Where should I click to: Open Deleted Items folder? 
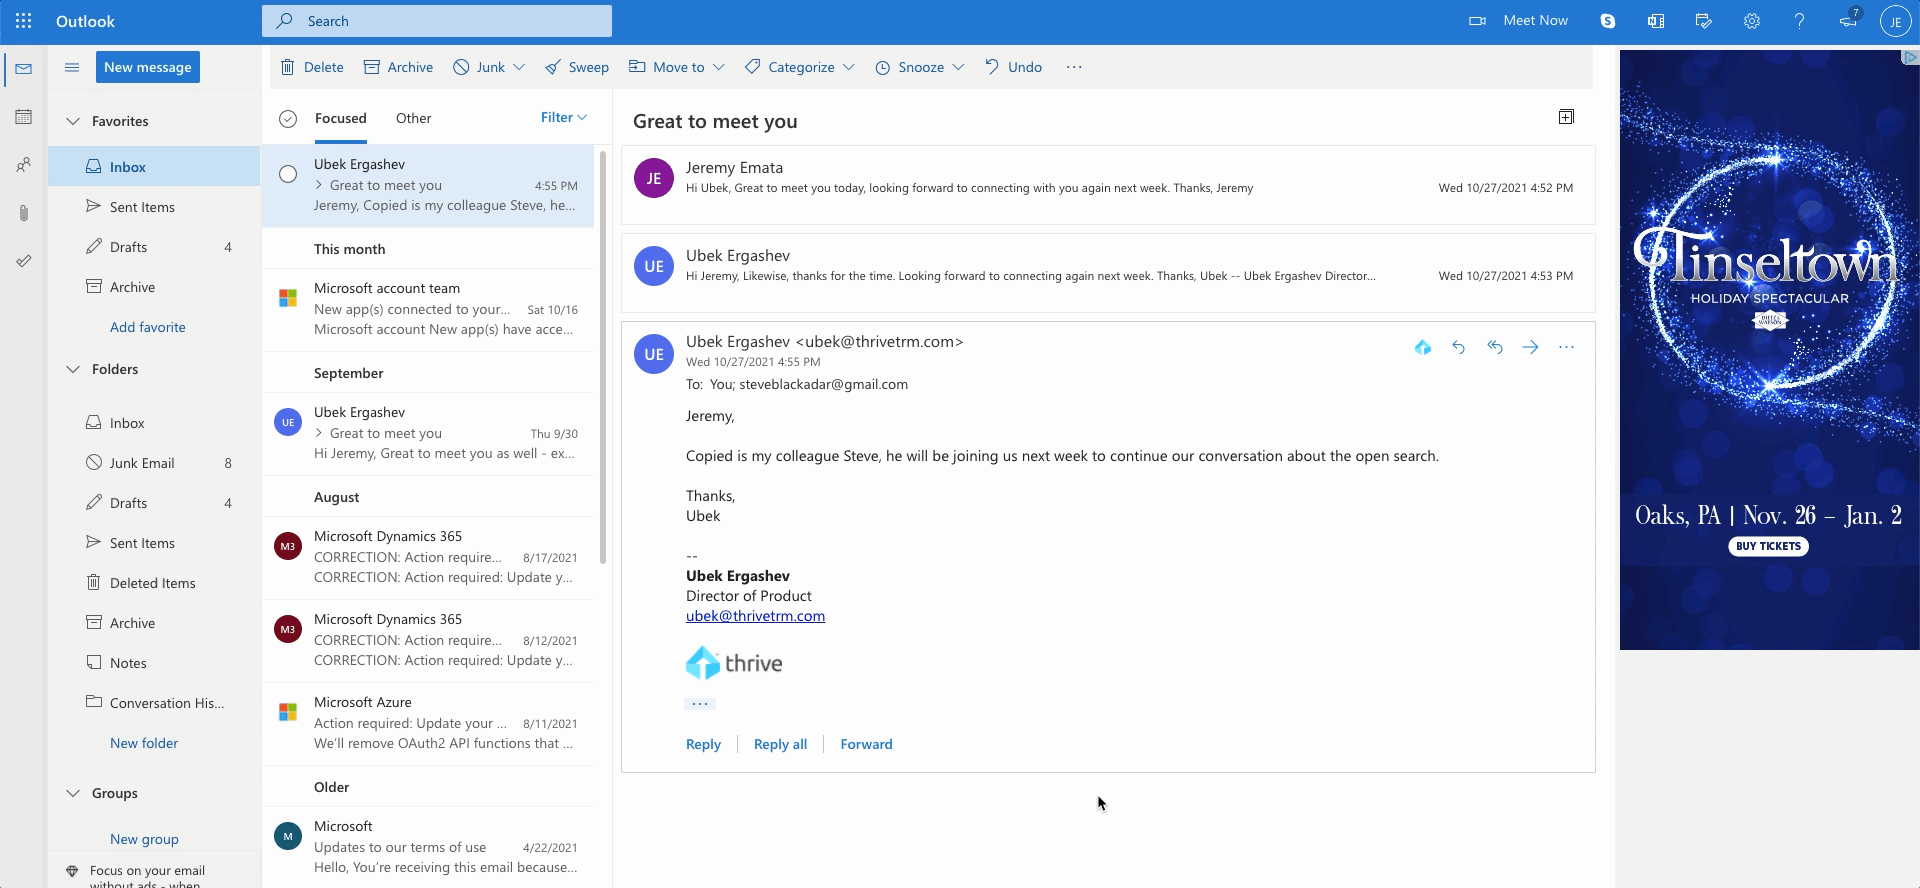154,583
